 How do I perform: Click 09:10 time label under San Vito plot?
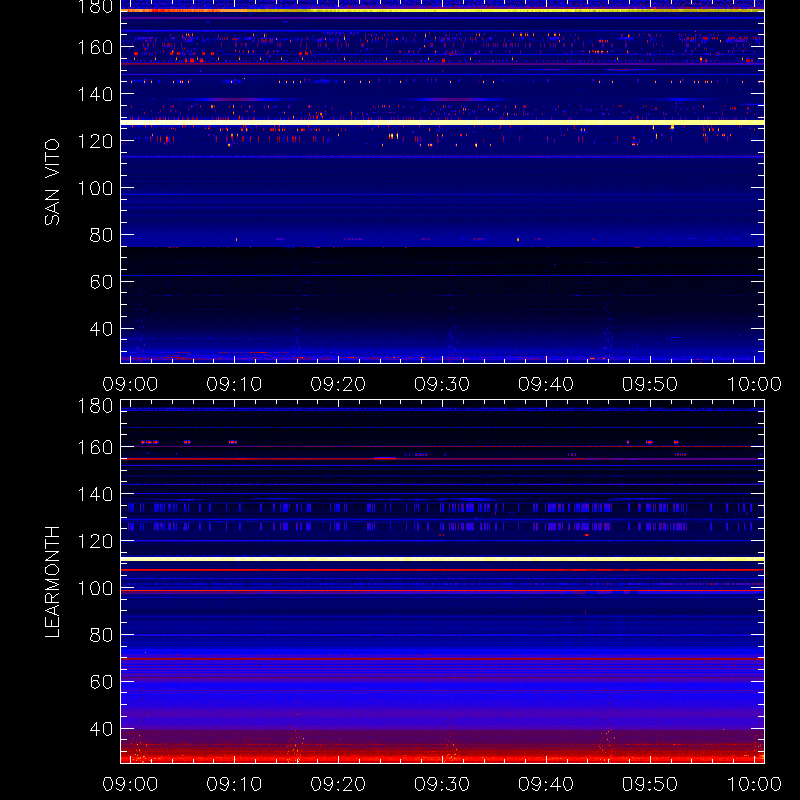pos(234,384)
